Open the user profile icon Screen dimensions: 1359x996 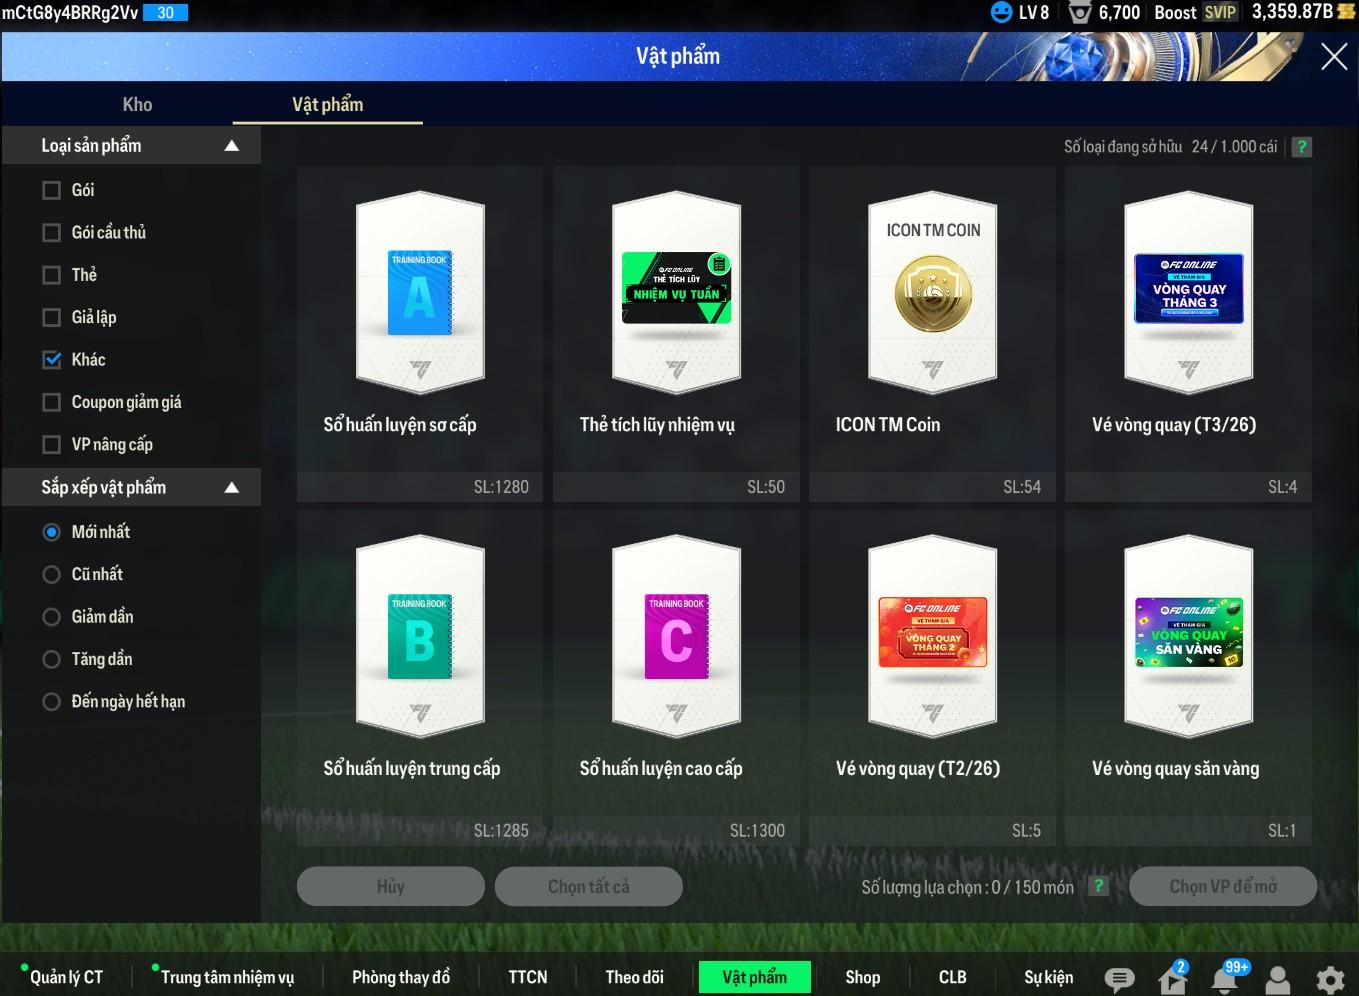click(1277, 979)
